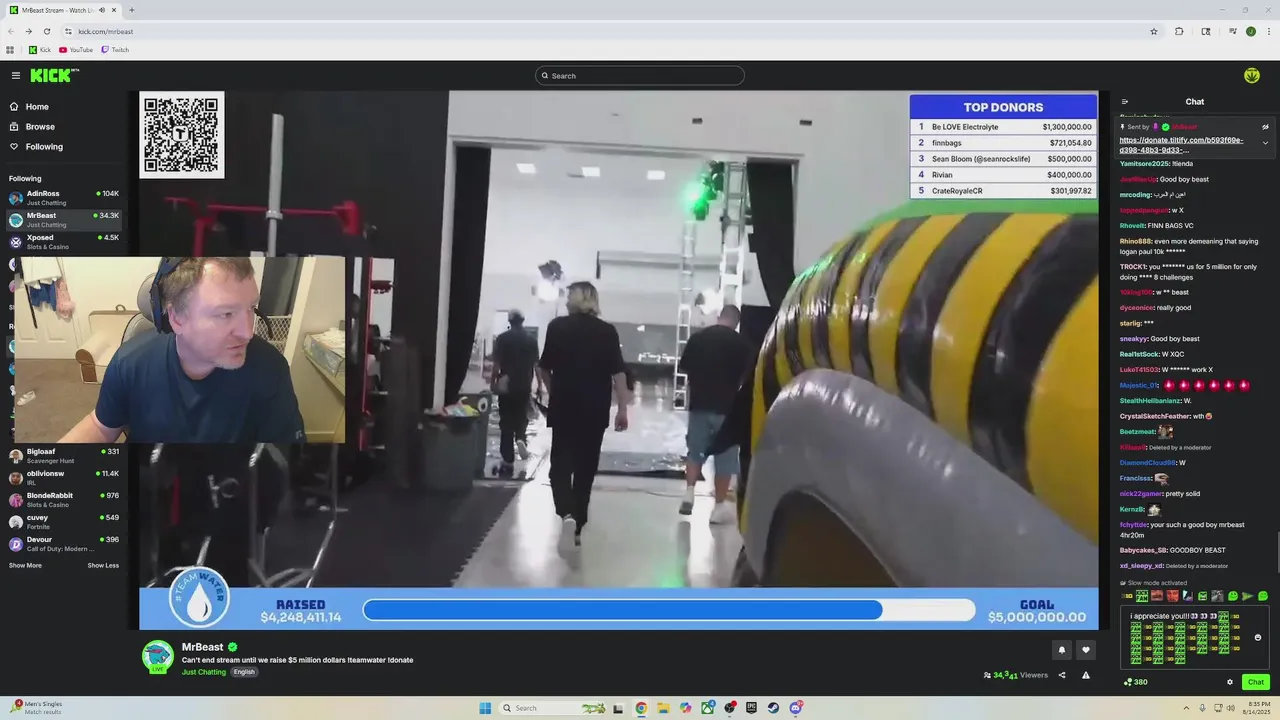Open File Explorer from the taskbar
Viewport: 1280px width, 720px height.
click(x=663, y=708)
